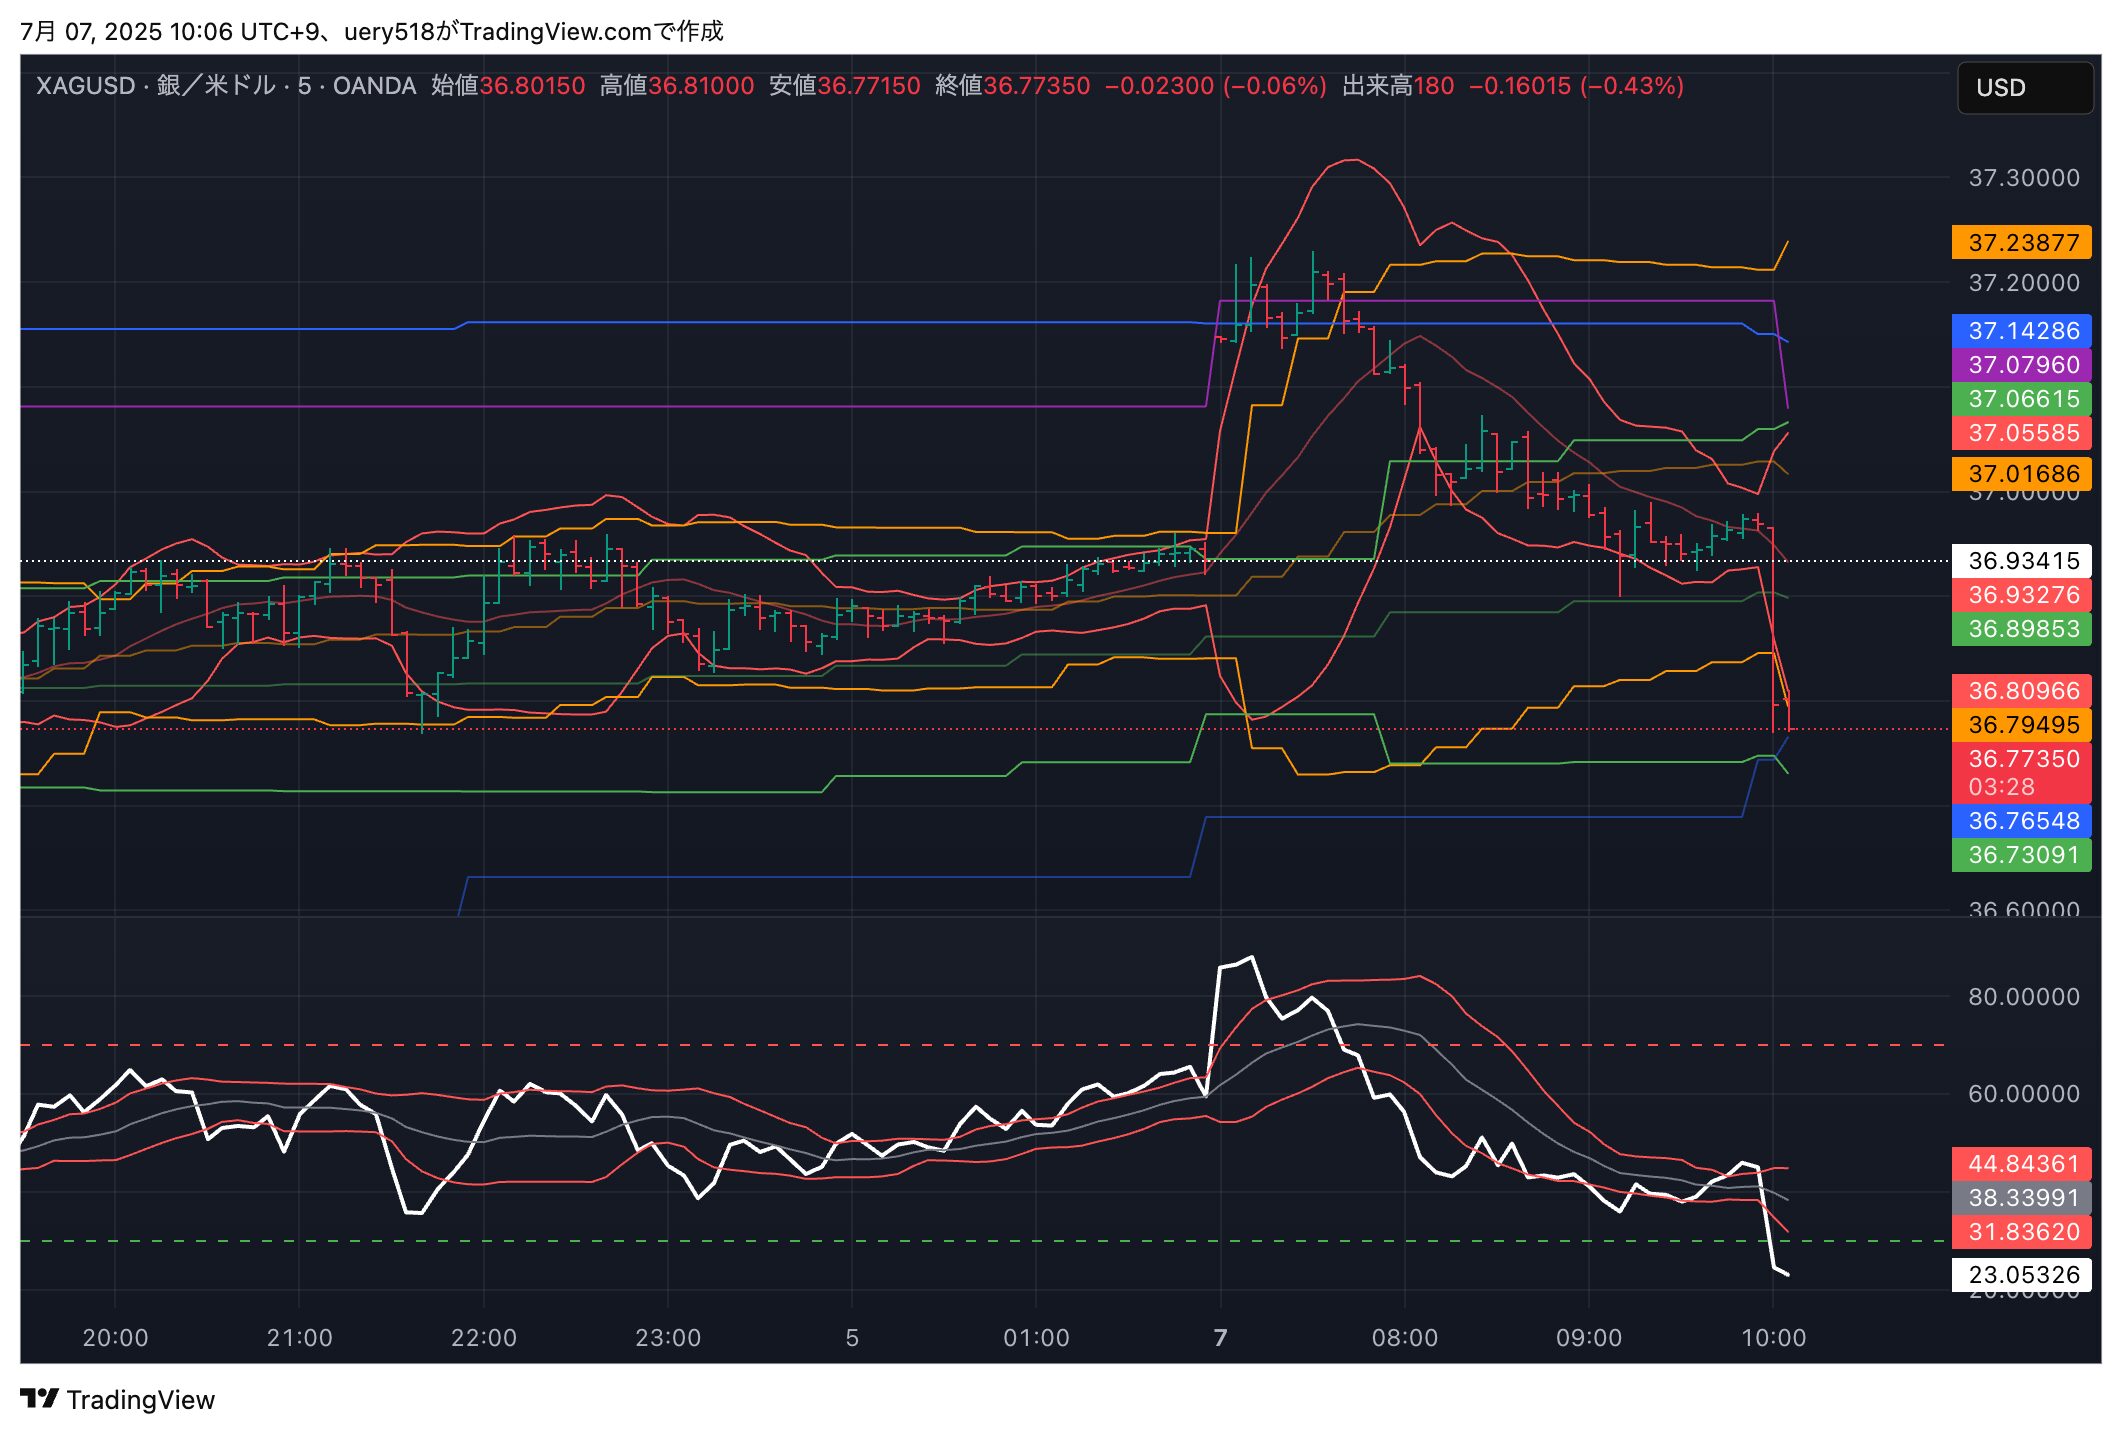Click the orange 37.23877 price label
Viewport: 2122px width, 1434px height.
(2022, 243)
